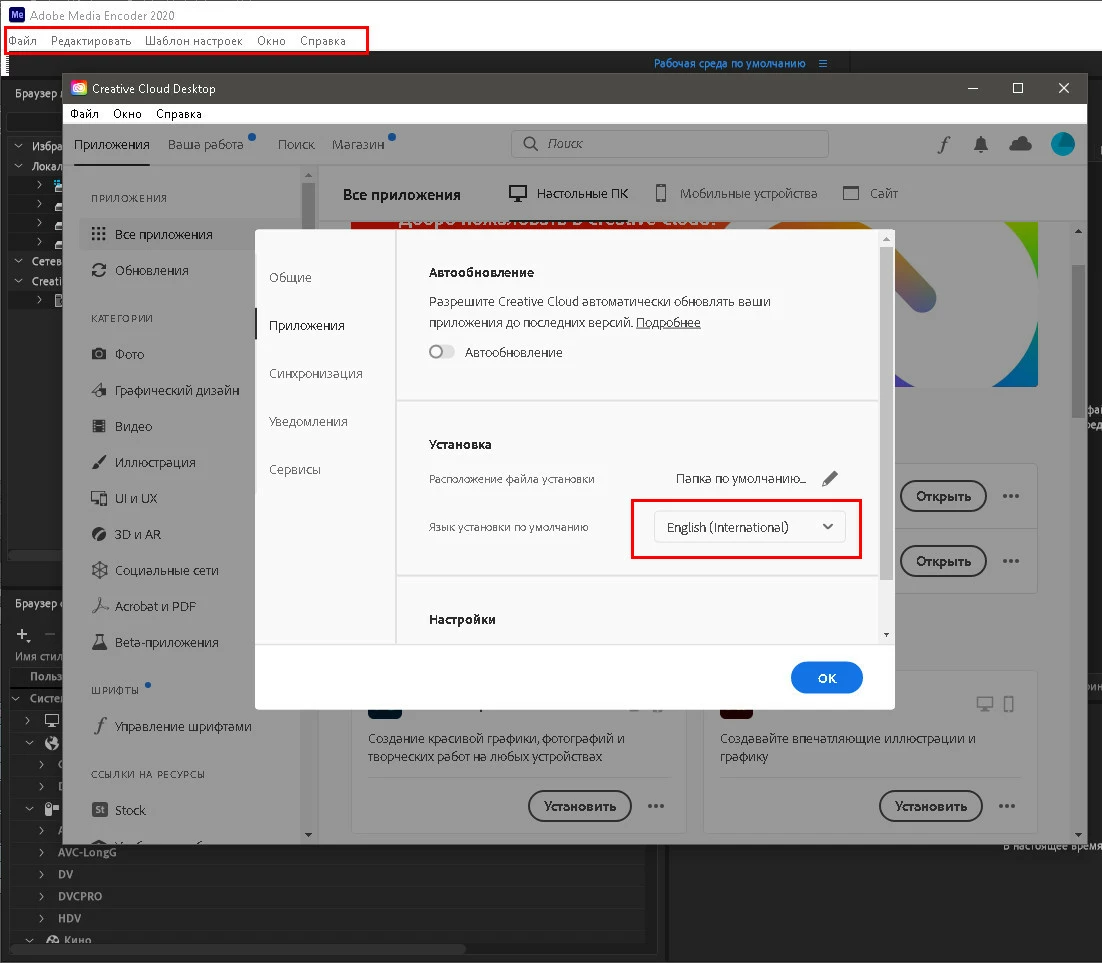Switch to Магазин tab
Screen dimensions: 1102x963
click(358, 144)
